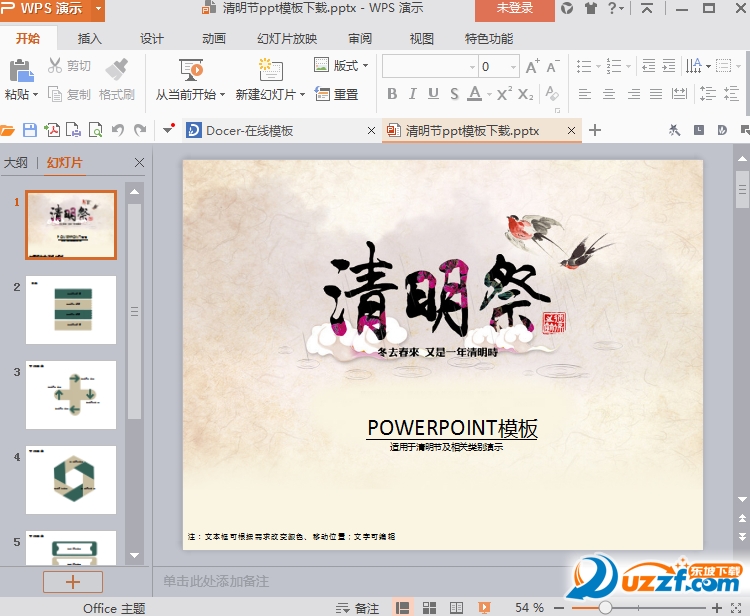The width and height of the screenshot is (750, 616).
Task: Open 从当前开始 dropdown arrow
Action: point(222,95)
